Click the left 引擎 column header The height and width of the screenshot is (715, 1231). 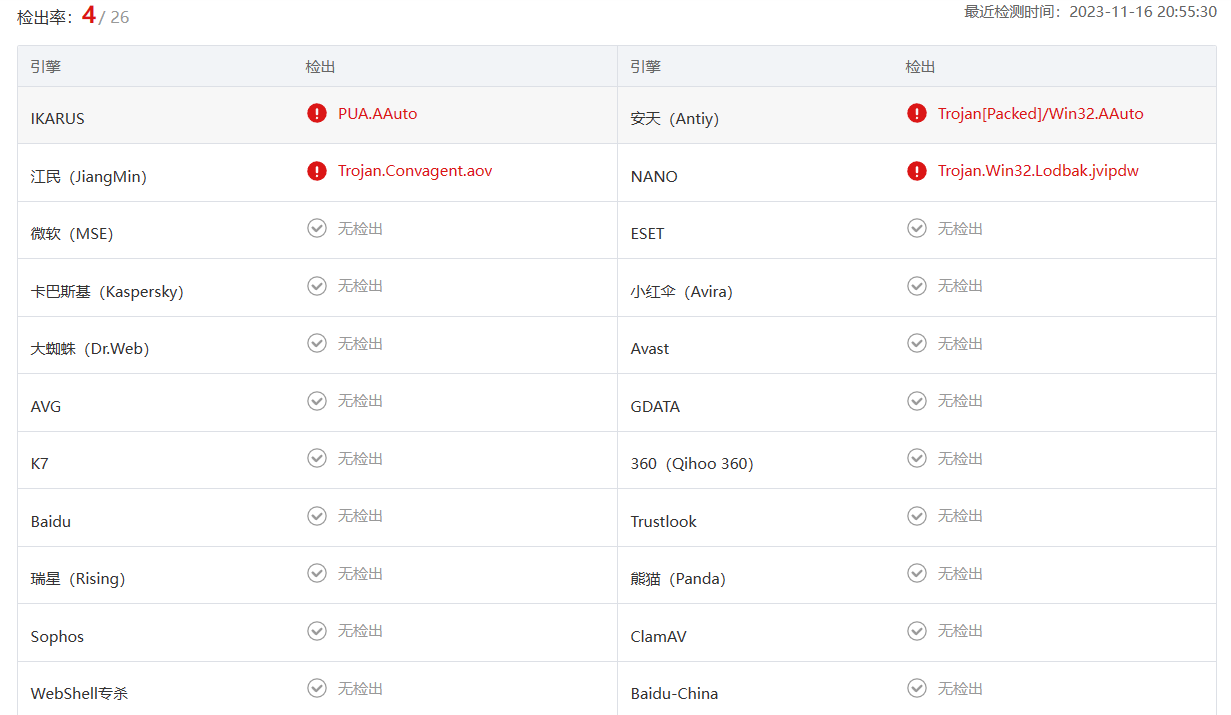point(46,67)
